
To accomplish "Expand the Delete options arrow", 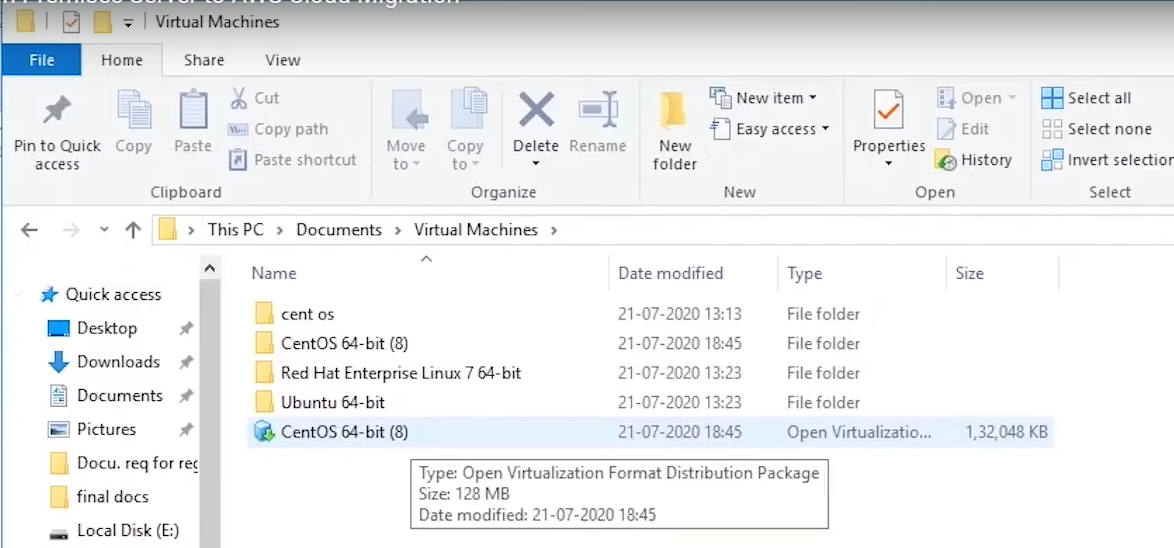I will [x=536, y=164].
